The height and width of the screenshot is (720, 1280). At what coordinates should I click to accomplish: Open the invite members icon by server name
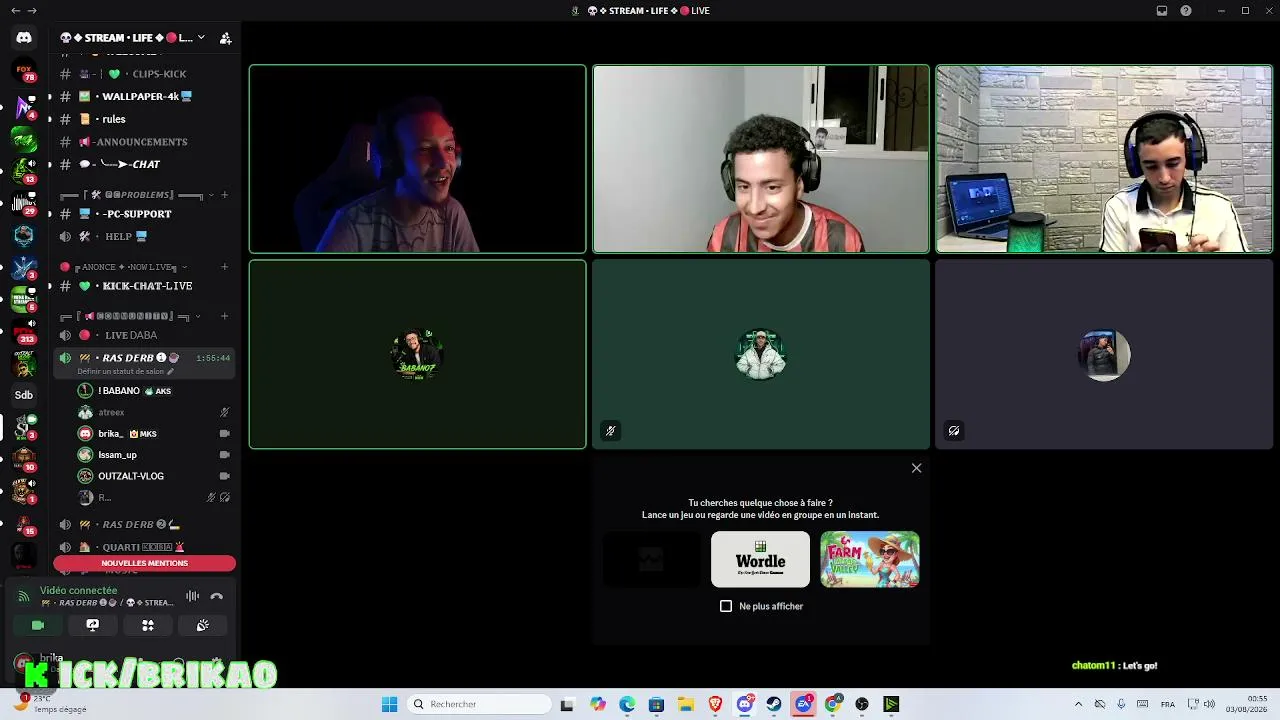click(x=226, y=38)
